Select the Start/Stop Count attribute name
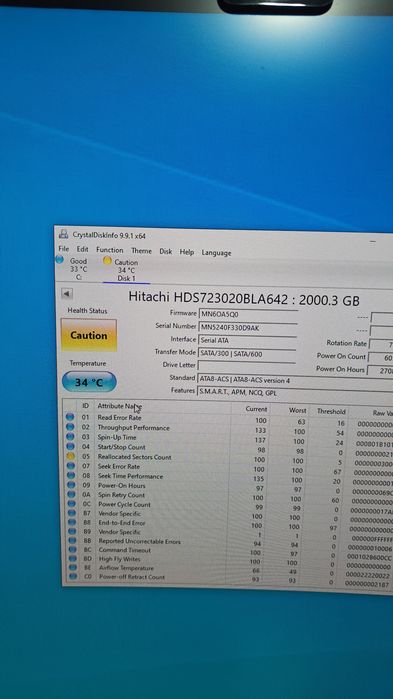The height and width of the screenshot is (699, 393). (x=122, y=447)
